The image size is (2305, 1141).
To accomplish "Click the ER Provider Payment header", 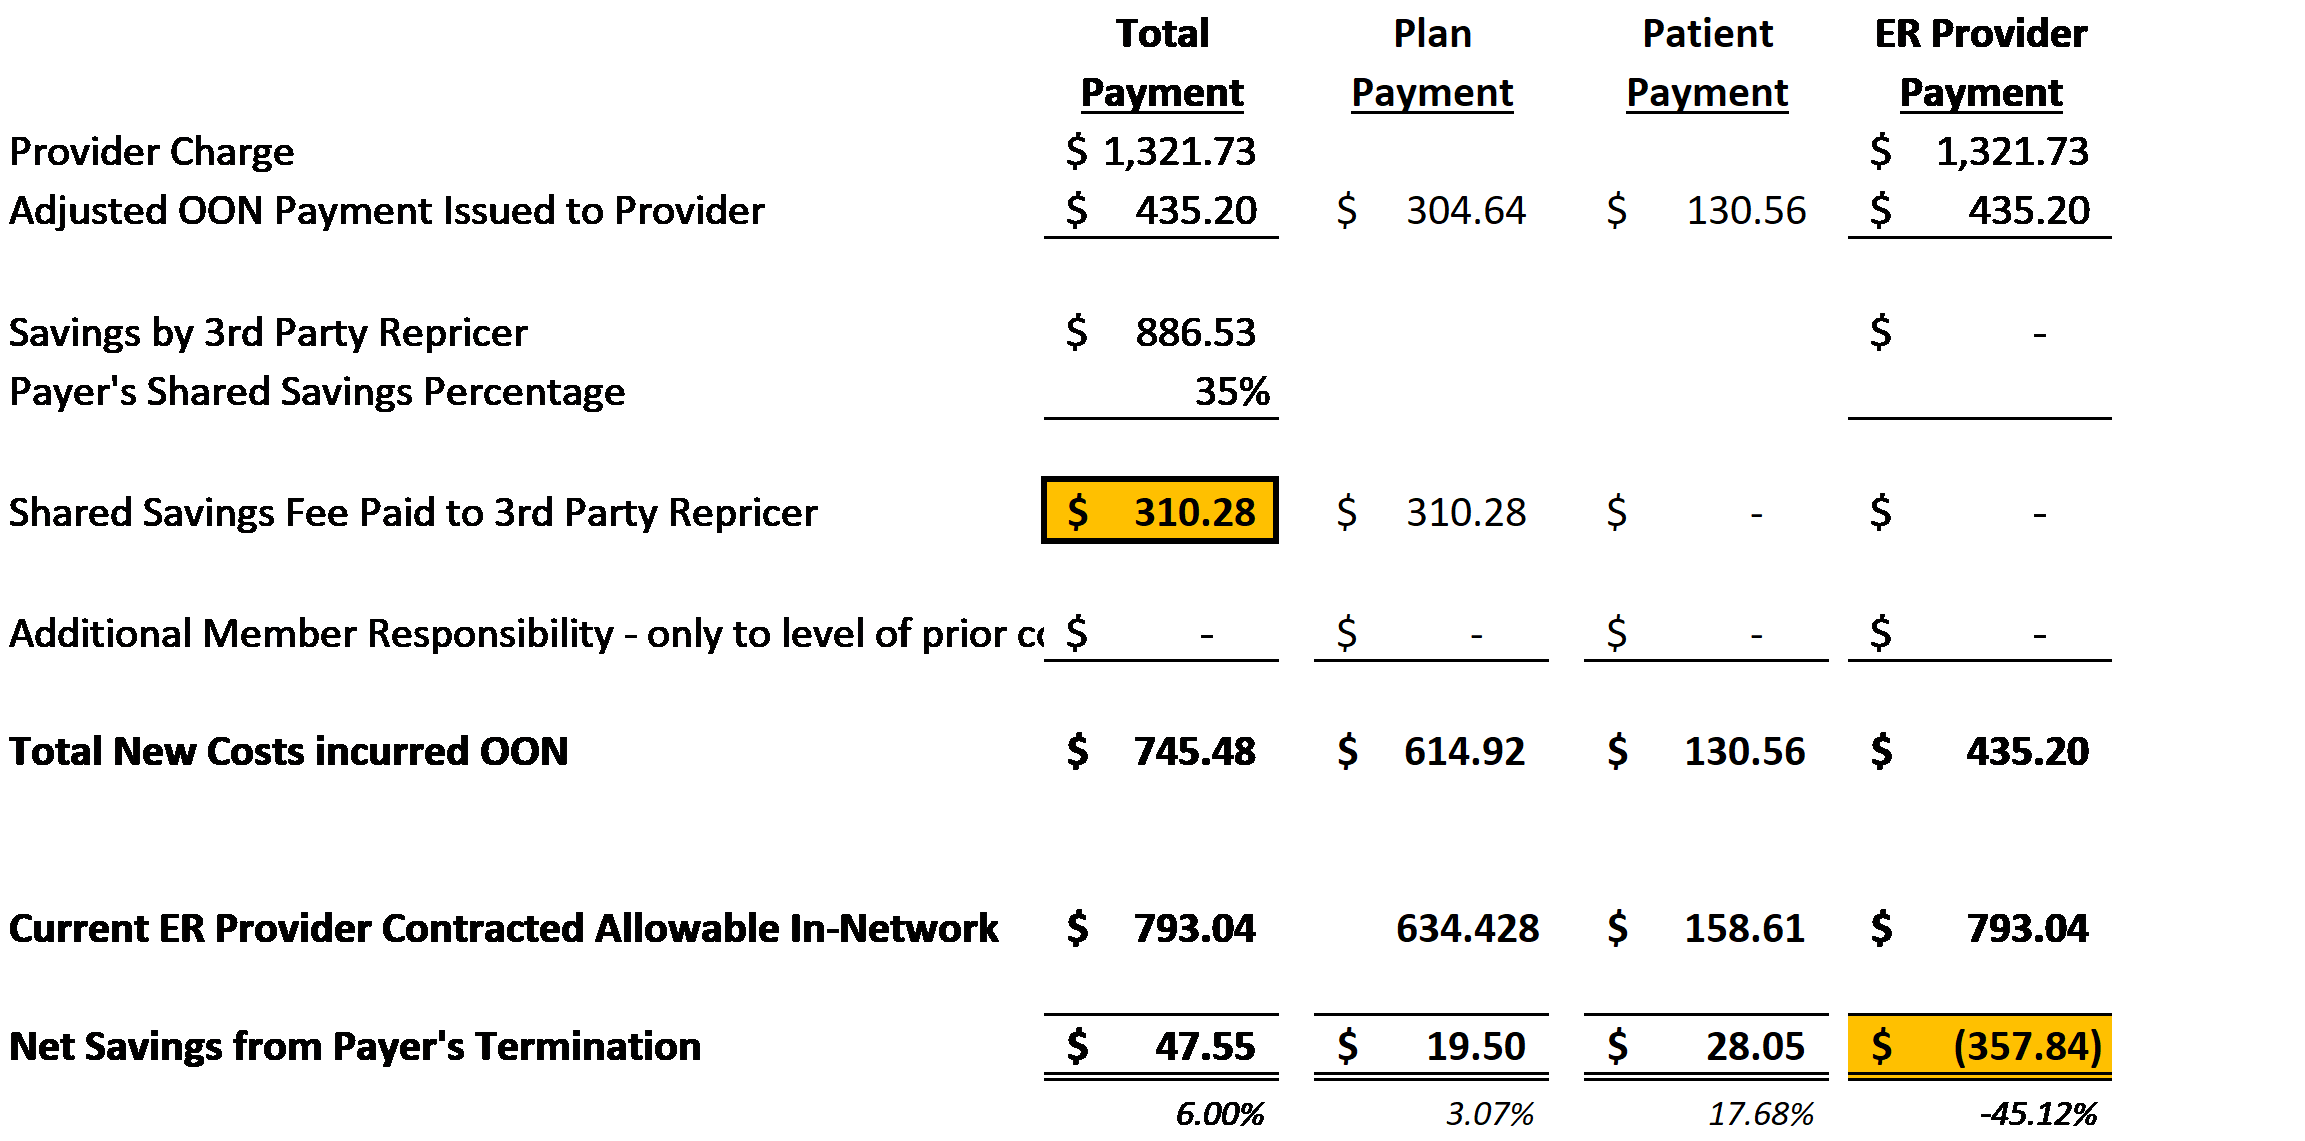I will point(1981,63).
